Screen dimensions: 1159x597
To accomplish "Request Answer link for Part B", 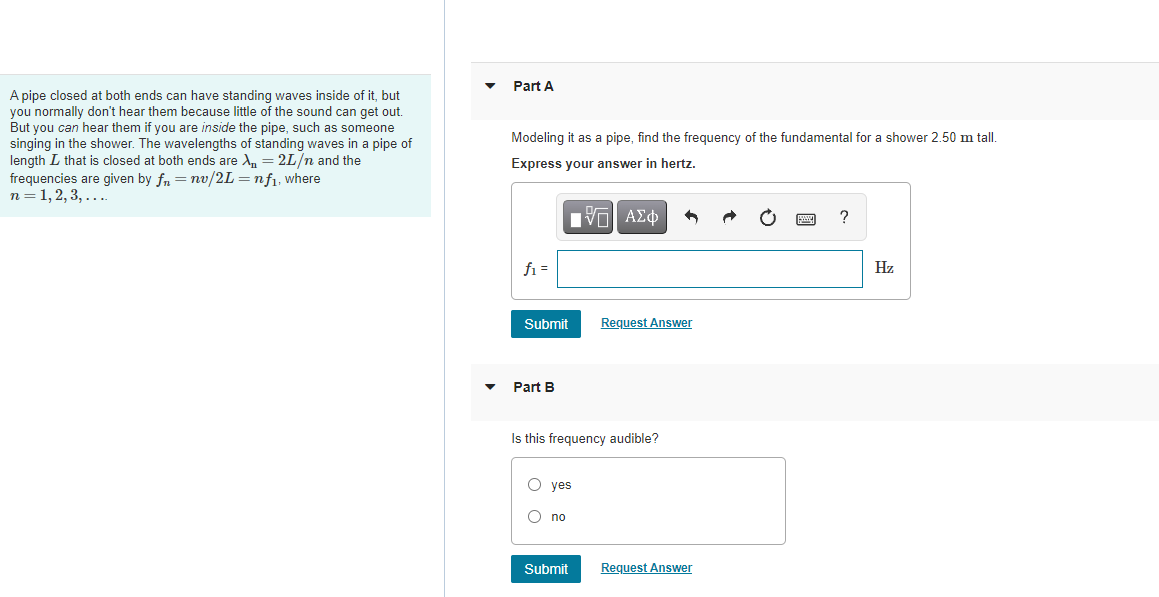I will (x=647, y=567).
